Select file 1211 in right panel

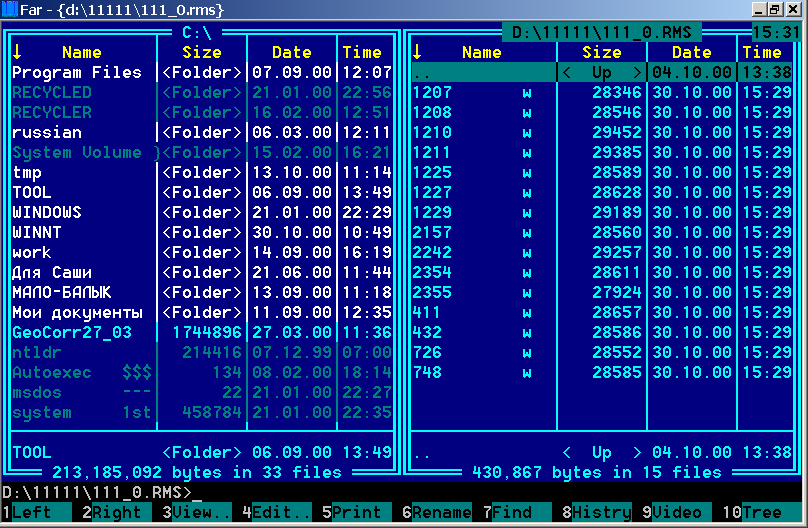(x=602, y=153)
